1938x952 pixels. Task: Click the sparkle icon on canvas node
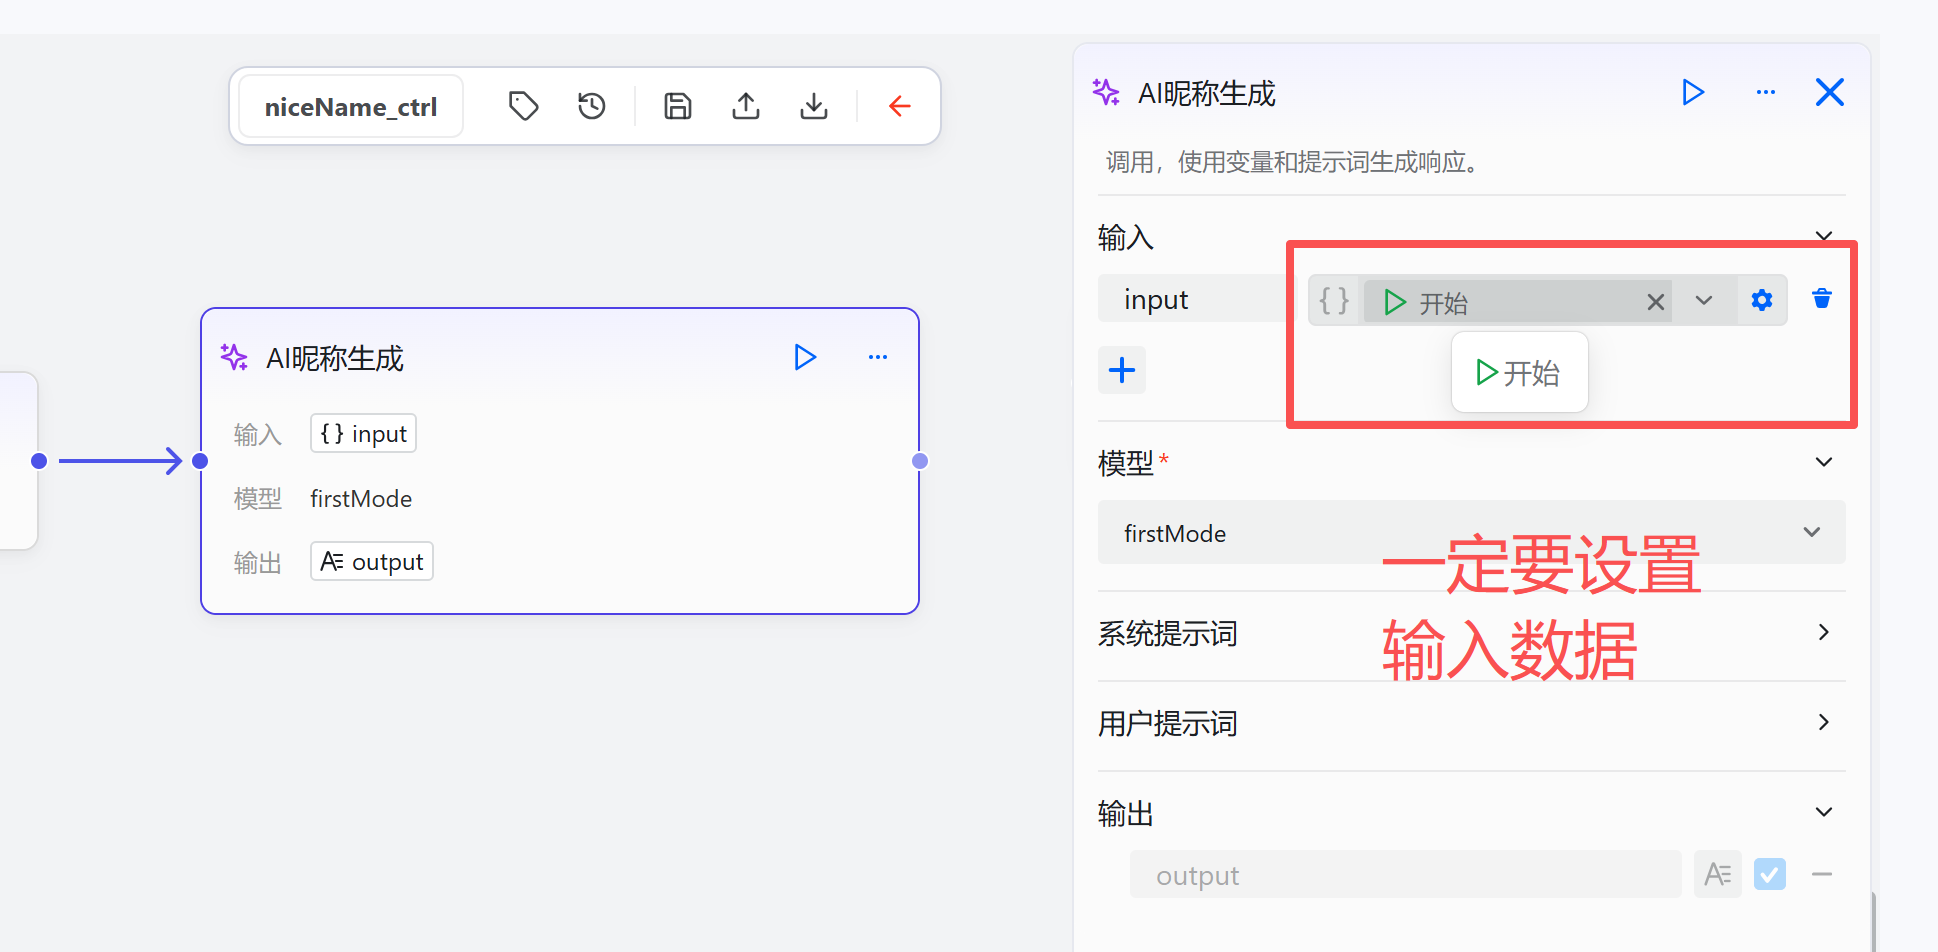235,357
